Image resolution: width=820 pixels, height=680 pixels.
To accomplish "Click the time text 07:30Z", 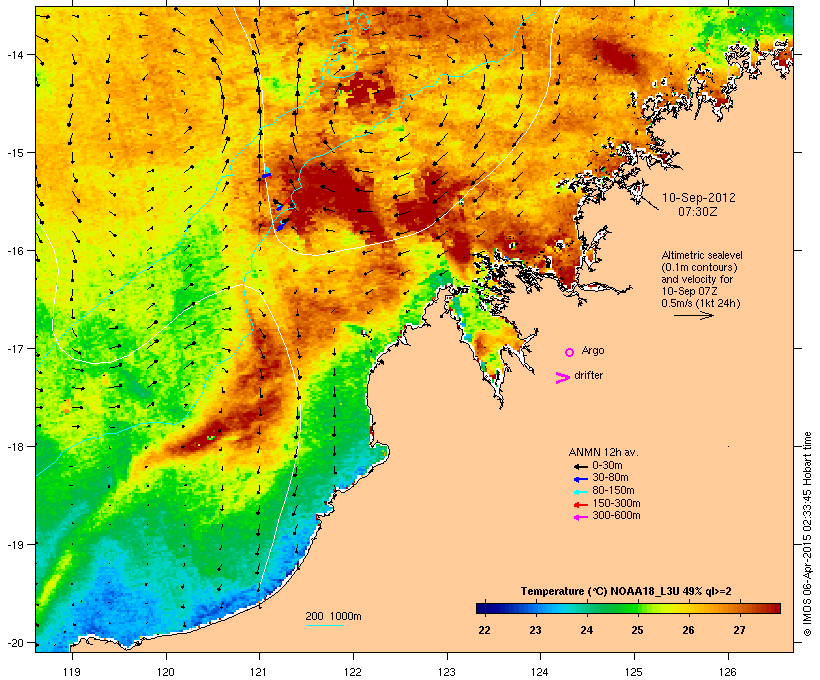I will point(698,212).
